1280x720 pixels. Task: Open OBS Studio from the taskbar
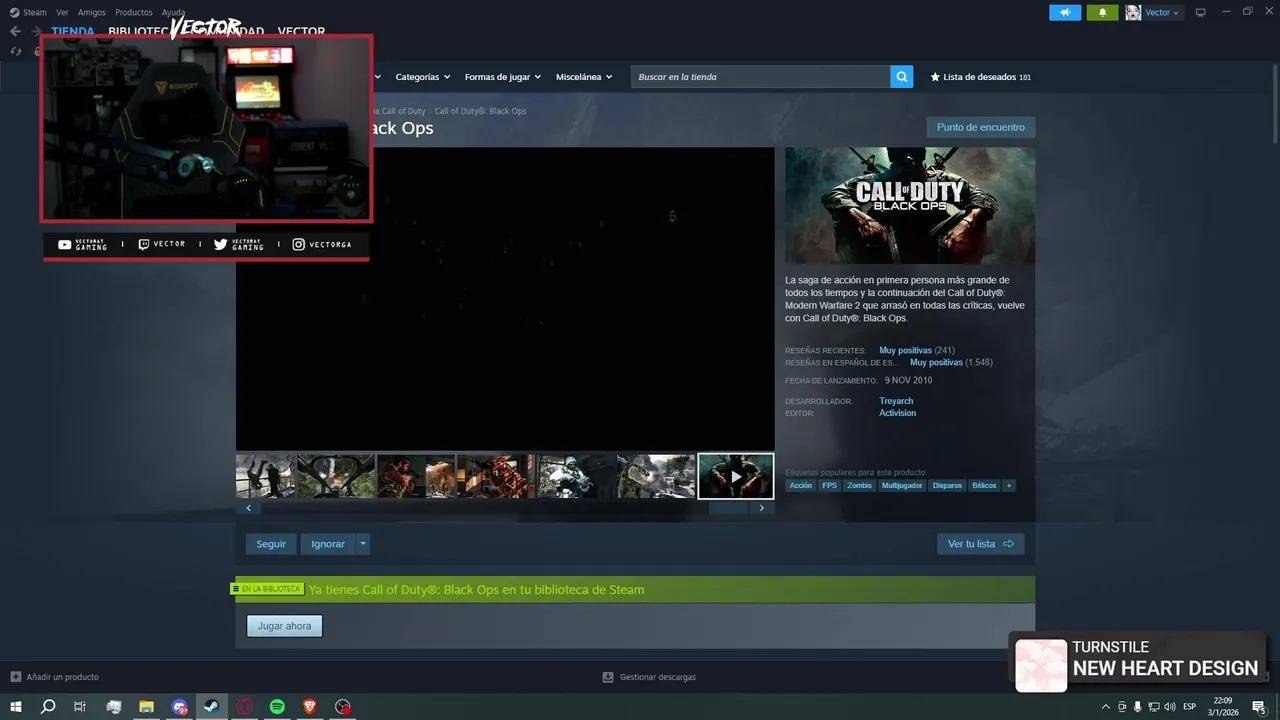(x=343, y=707)
